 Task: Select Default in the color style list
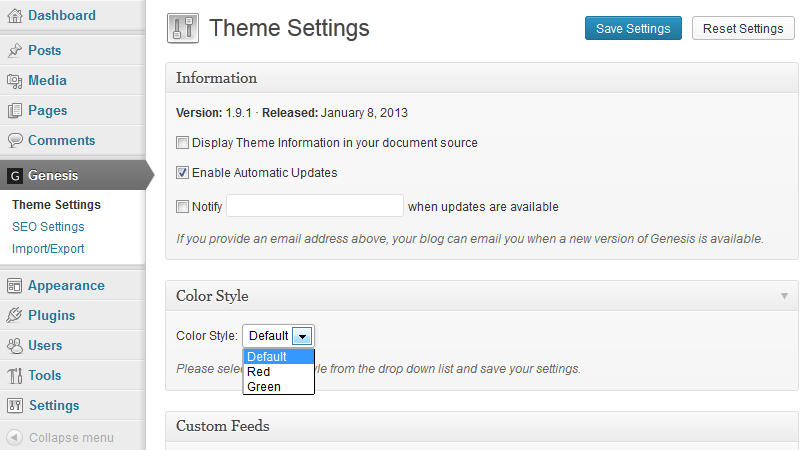pos(279,357)
